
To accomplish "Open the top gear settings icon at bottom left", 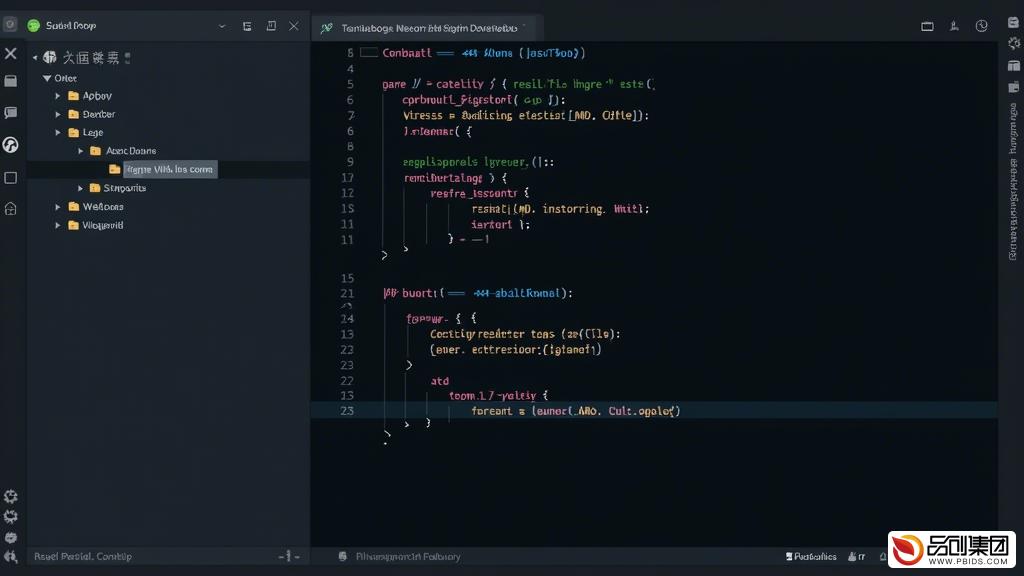I will pyautogui.click(x=10, y=496).
